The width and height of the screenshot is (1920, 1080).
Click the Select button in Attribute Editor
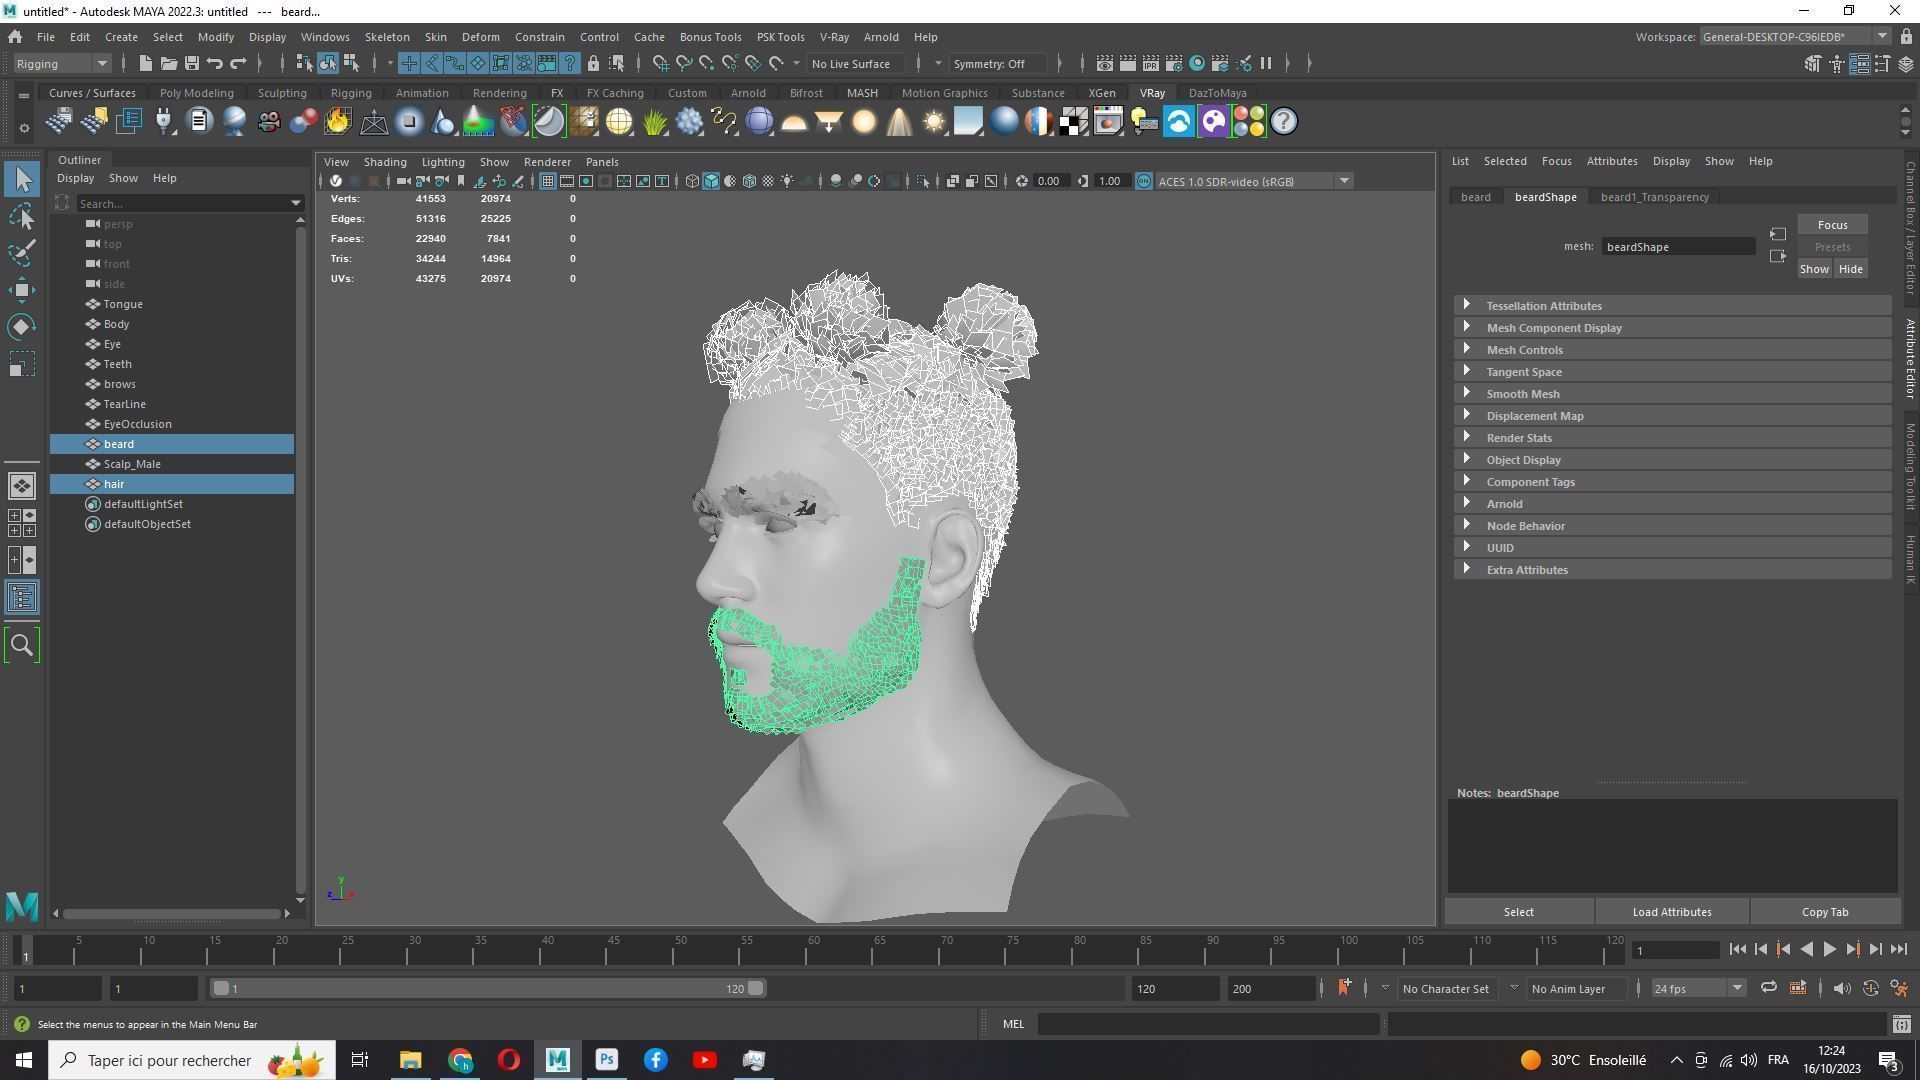pos(1518,912)
